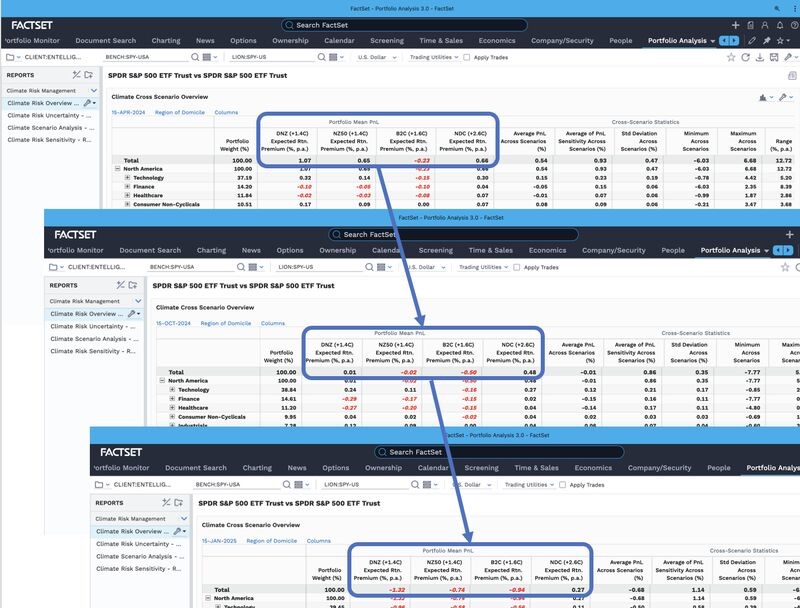800x608 pixels.
Task: Click the right blue arrow in the April 2024 window
Action: (x=734, y=40)
